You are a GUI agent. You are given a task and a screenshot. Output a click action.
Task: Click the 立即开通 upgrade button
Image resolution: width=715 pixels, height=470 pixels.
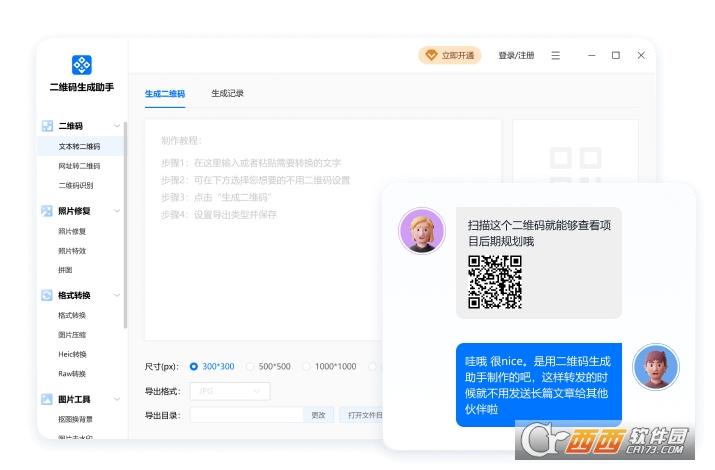[x=450, y=55]
